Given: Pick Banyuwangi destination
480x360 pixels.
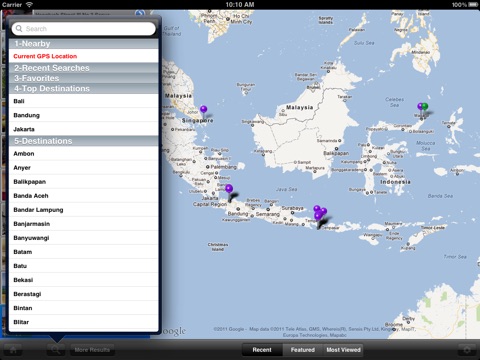Looking at the screenshot, I should click(83, 238).
